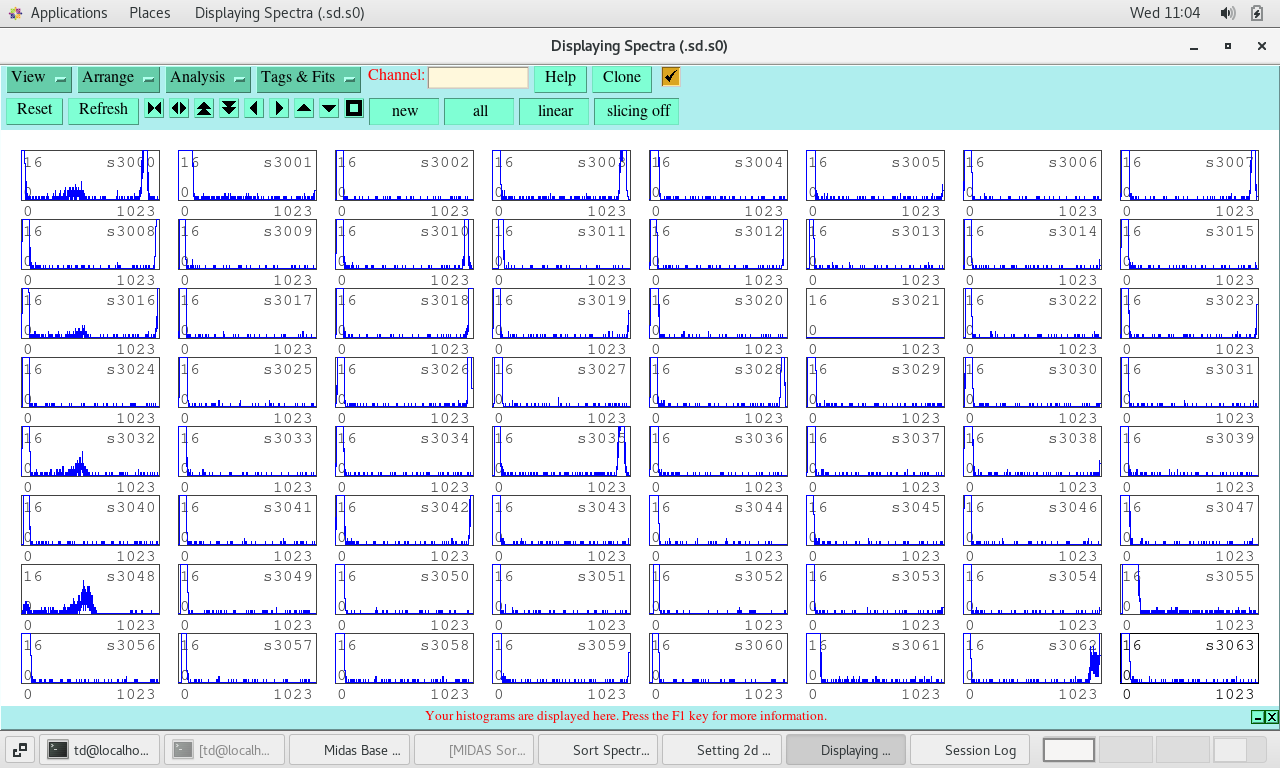Click the single up arrow icon
Screen dimensions: 1280x768
tap(304, 109)
